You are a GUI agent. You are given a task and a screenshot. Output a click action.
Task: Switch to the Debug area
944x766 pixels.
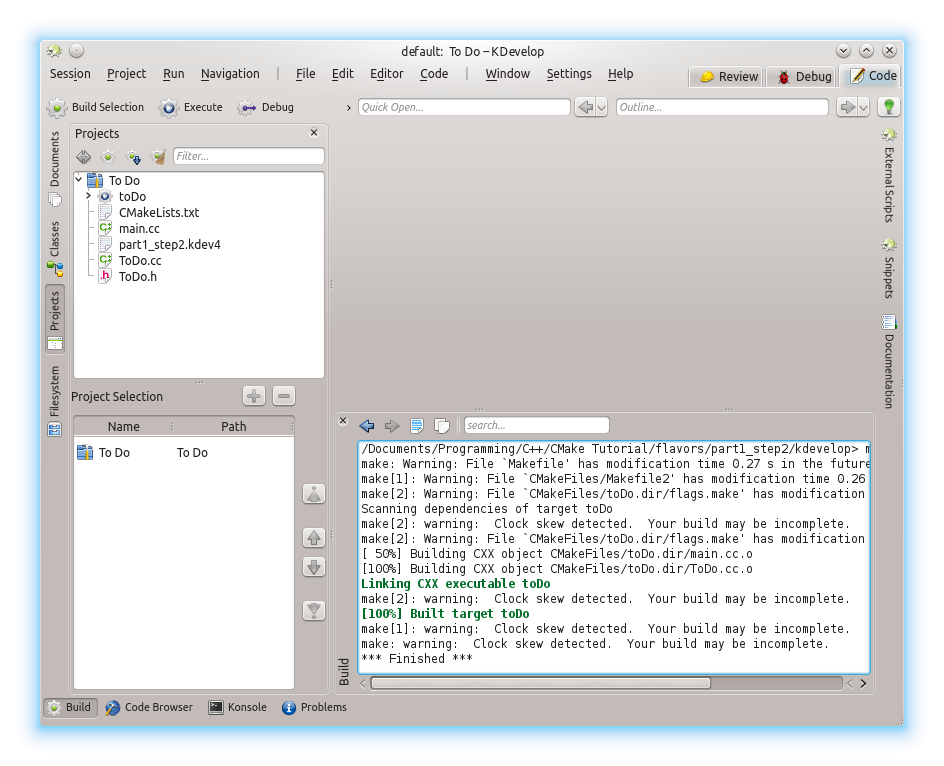coord(803,76)
